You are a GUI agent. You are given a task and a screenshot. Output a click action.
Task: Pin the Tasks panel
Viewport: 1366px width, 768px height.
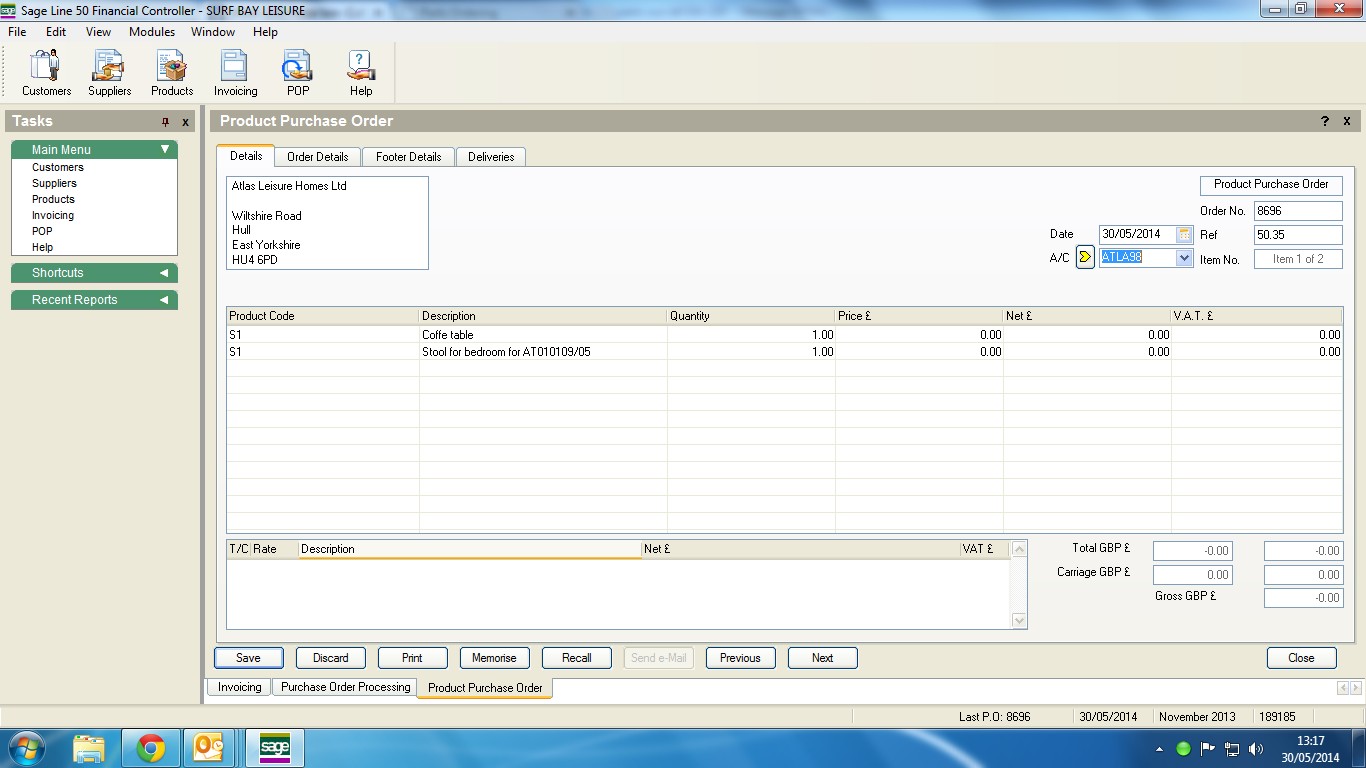166,122
